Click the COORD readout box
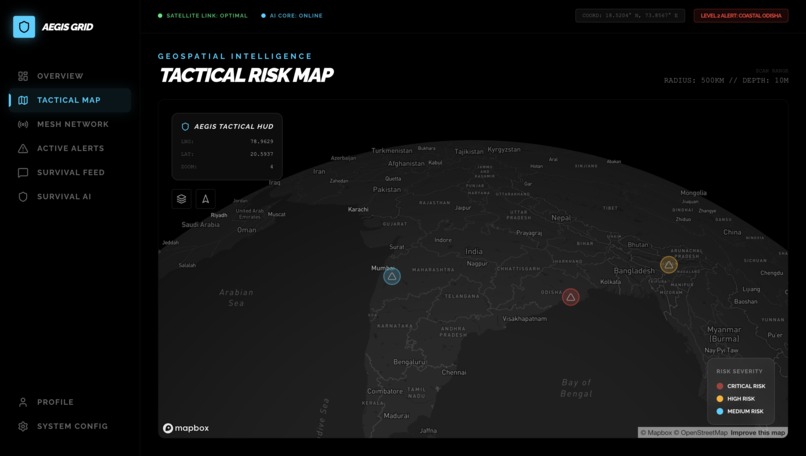This screenshot has height=456, width=806. tap(630, 15)
